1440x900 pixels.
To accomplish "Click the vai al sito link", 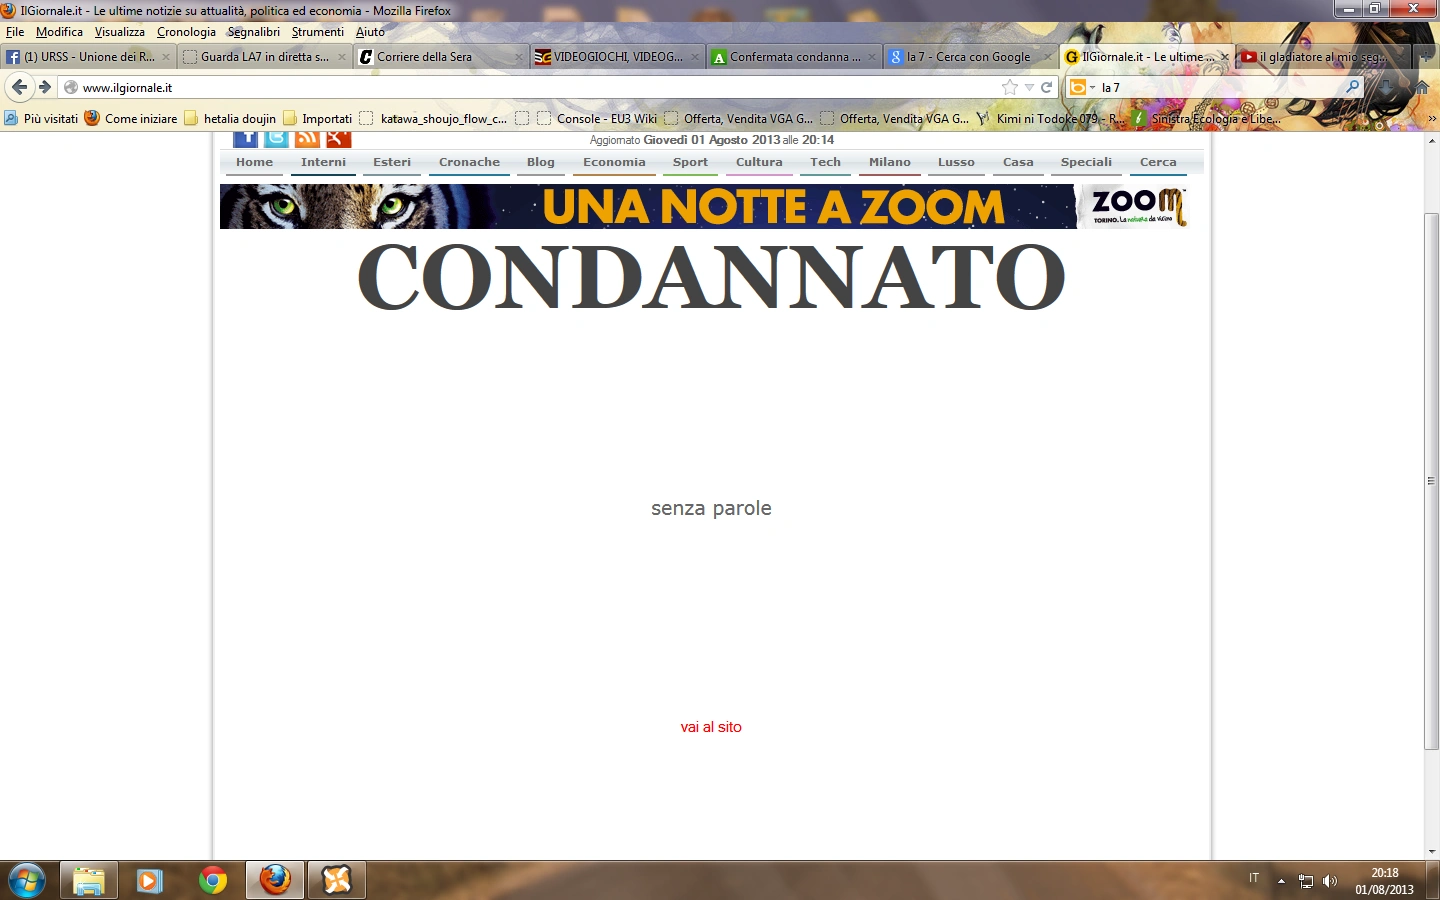I will pos(711,727).
